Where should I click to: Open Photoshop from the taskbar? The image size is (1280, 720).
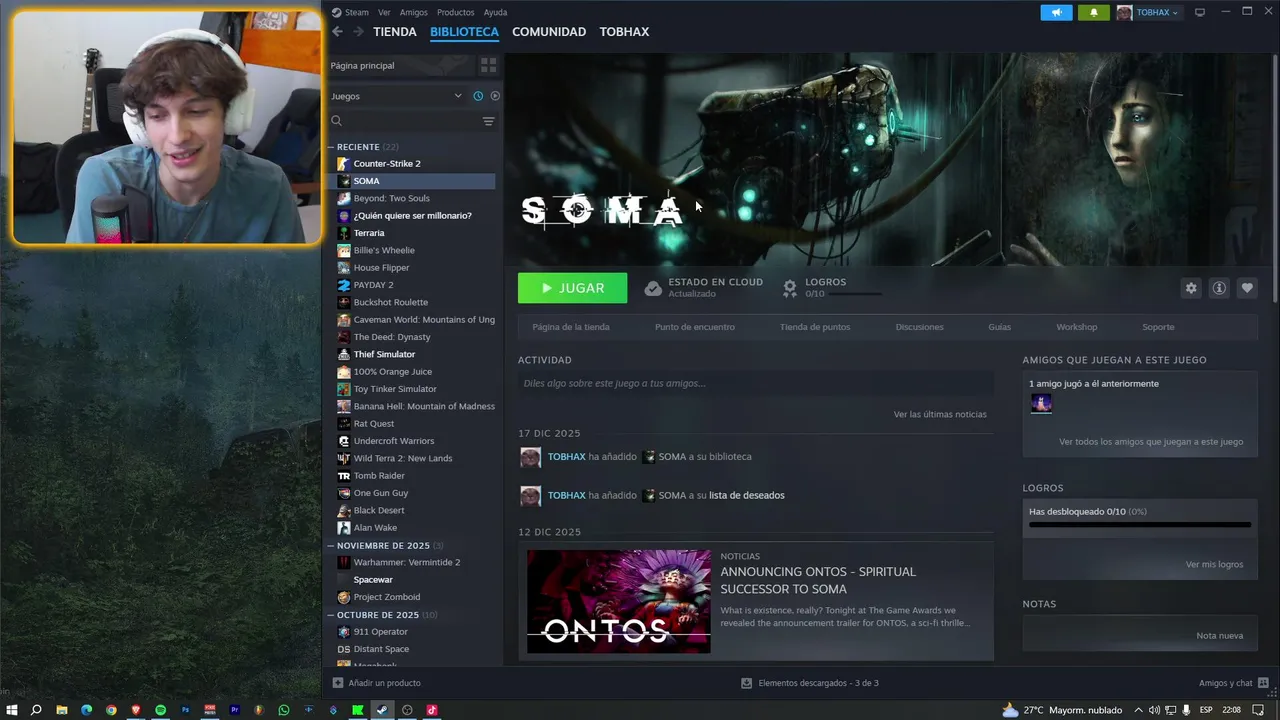(x=185, y=710)
